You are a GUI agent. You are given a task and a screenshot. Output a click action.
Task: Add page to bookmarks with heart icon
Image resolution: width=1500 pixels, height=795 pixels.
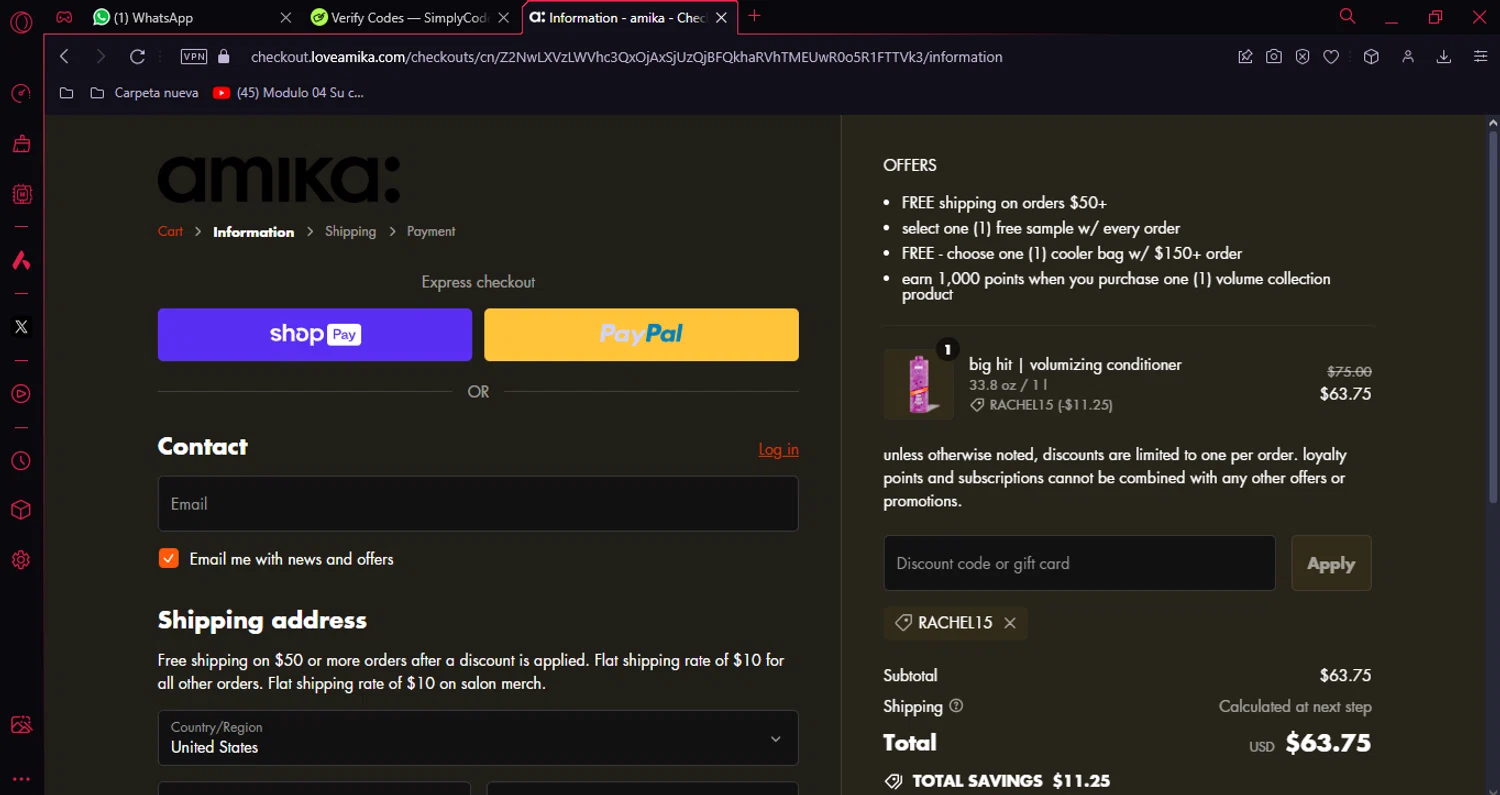click(1331, 57)
